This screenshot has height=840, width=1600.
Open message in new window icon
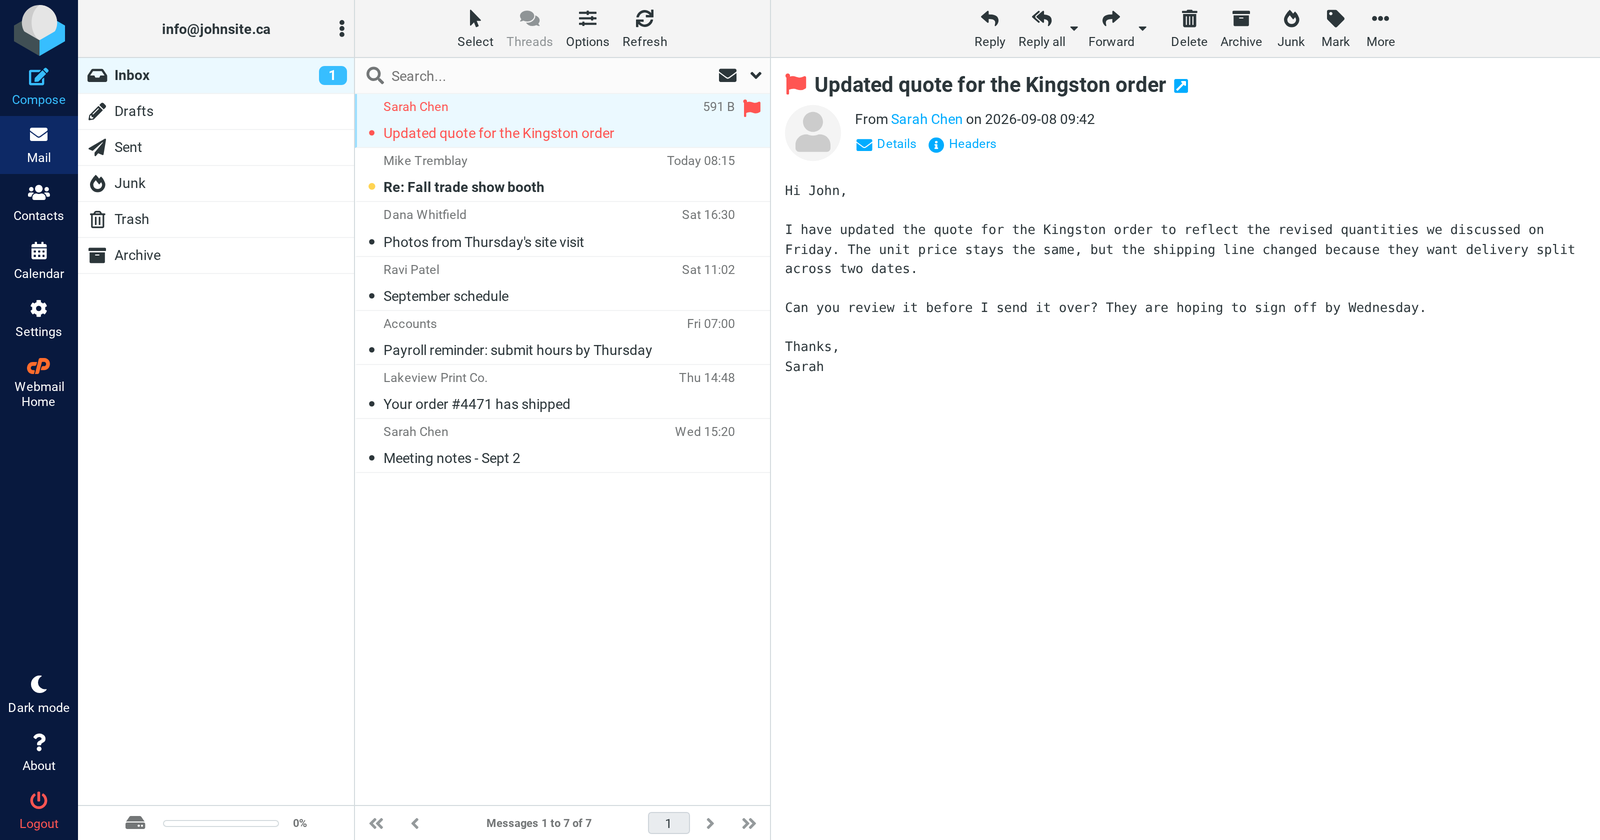pos(1181,86)
